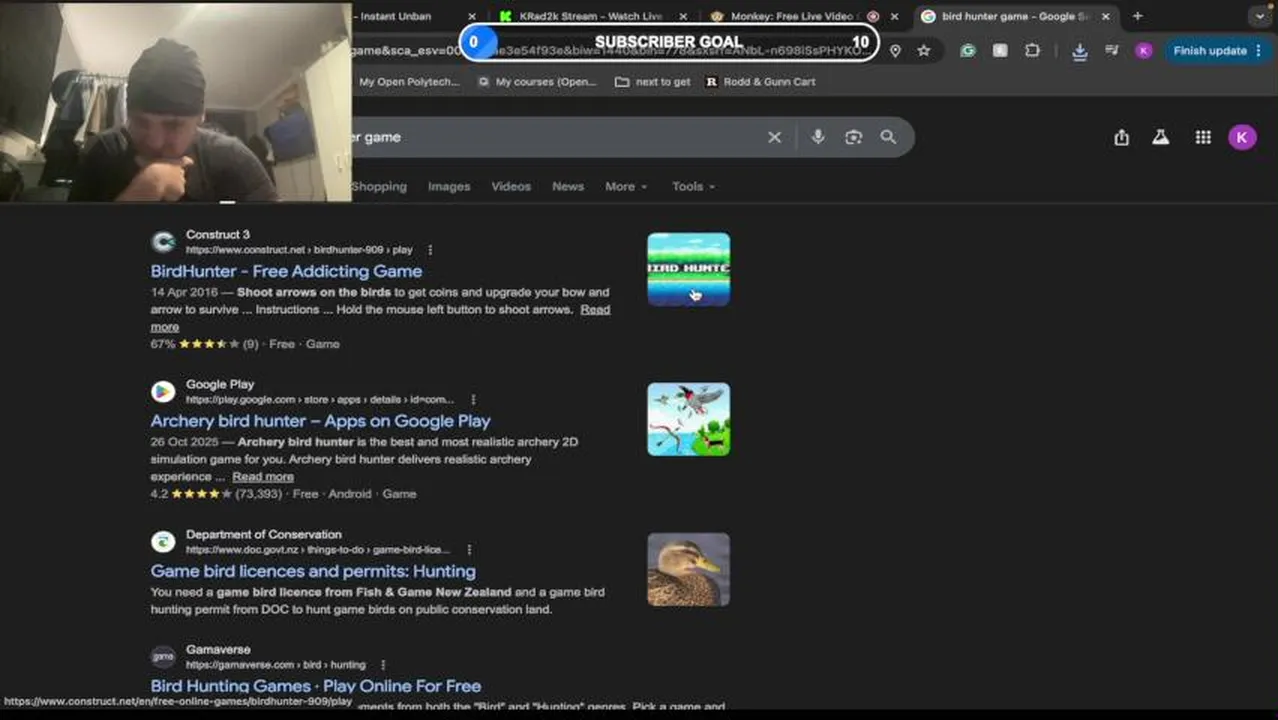1278x720 pixels.
Task: Open options menu for the Google Play result
Action: tap(473, 400)
